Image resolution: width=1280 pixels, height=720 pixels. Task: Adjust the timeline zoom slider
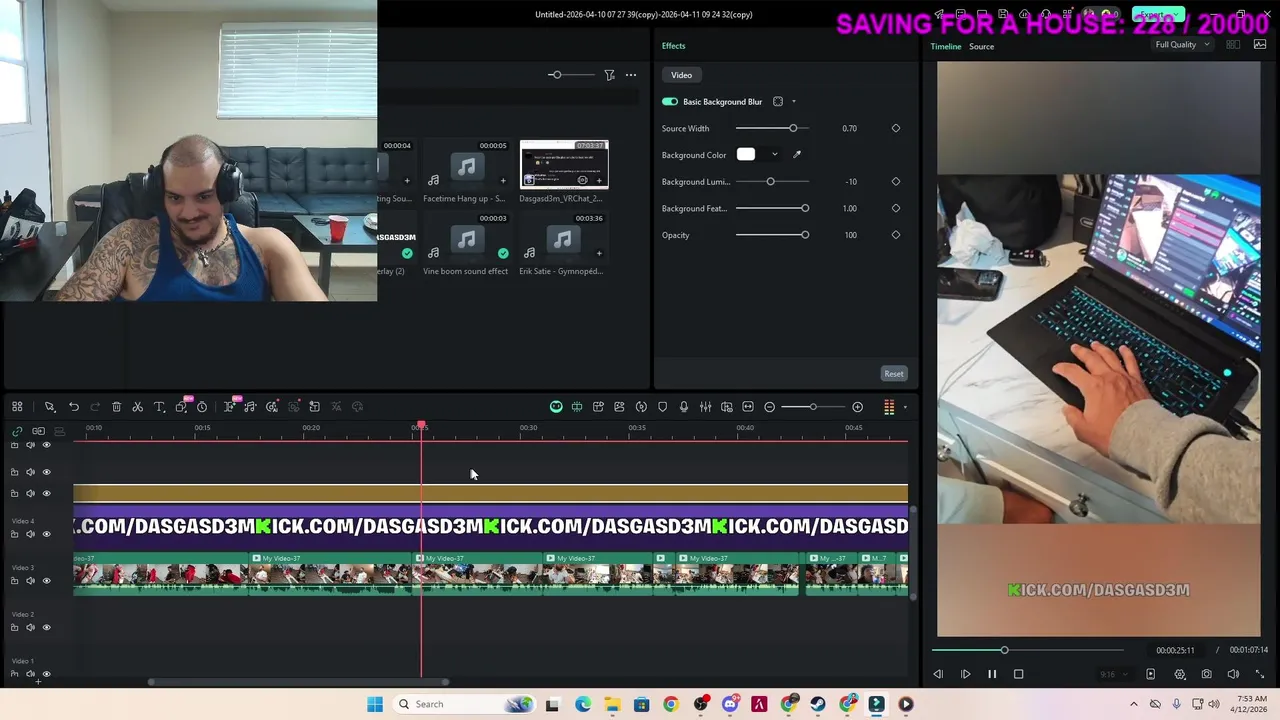[813, 407]
